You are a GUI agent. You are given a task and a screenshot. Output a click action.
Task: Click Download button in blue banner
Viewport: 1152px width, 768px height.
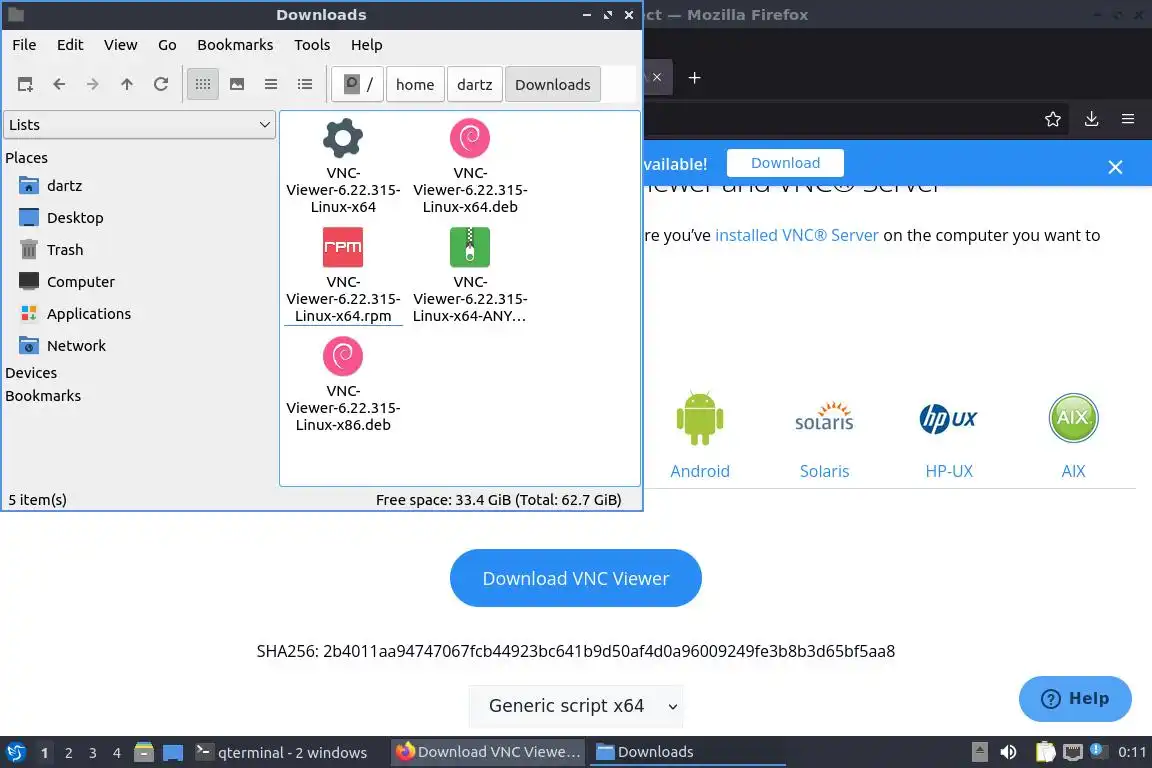tap(785, 163)
